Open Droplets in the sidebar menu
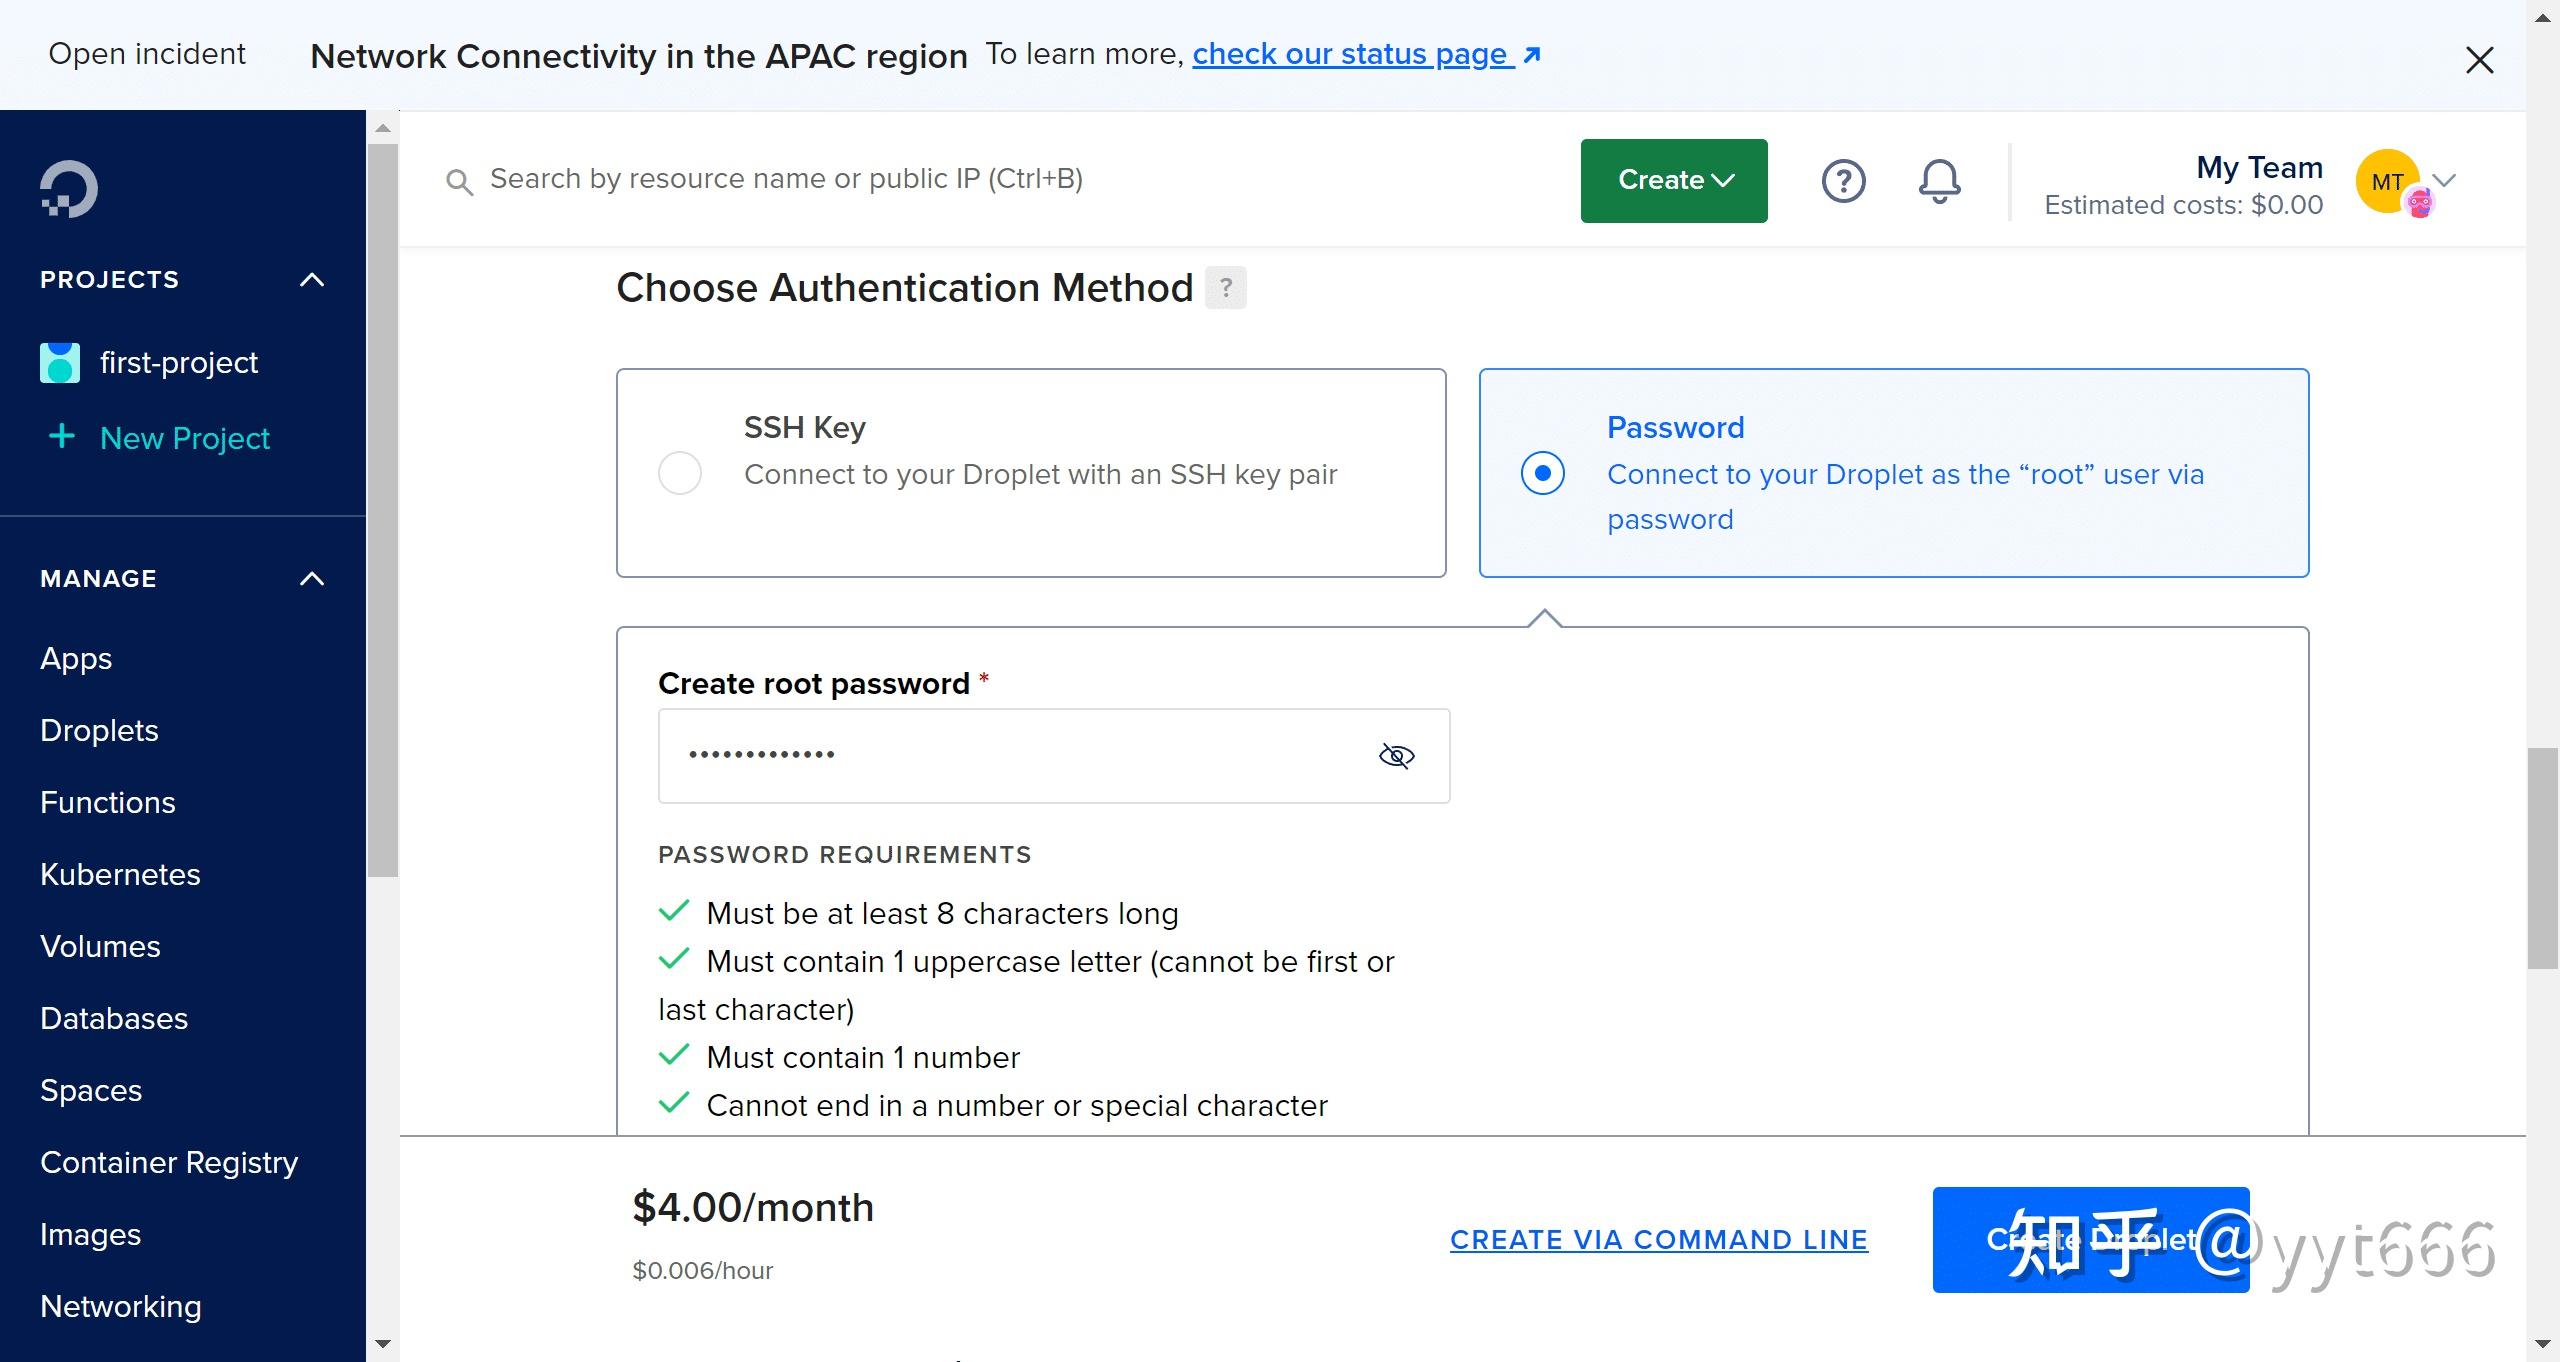 click(x=99, y=730)
